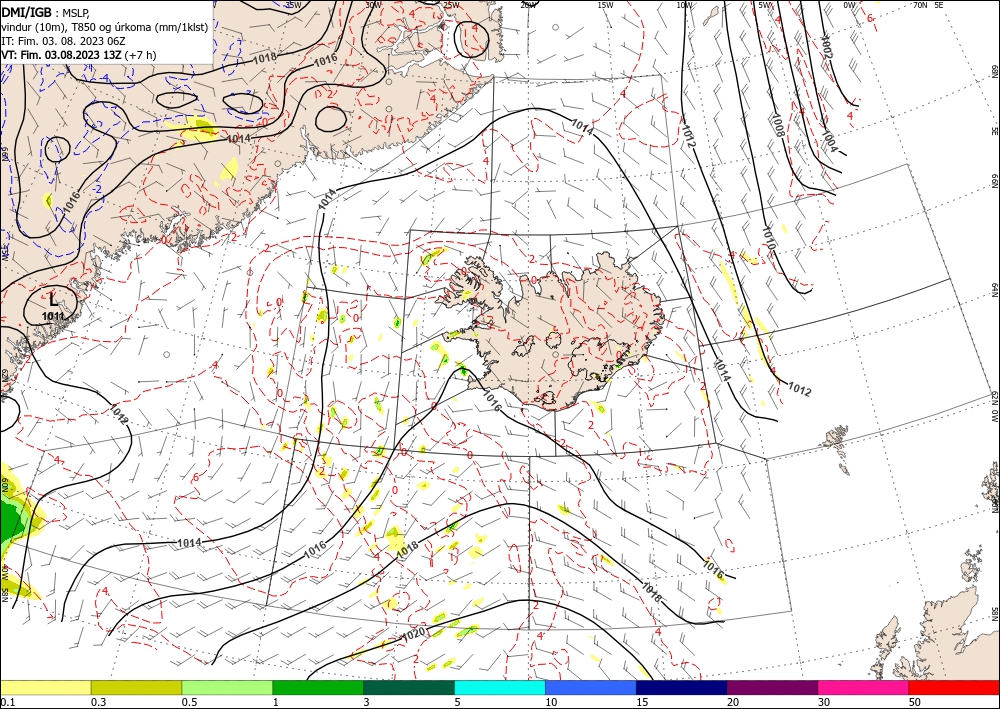Viewport: 1000px width, 709px height.
Task: Click the "1020" isobar label
Action: pos(414,634)
